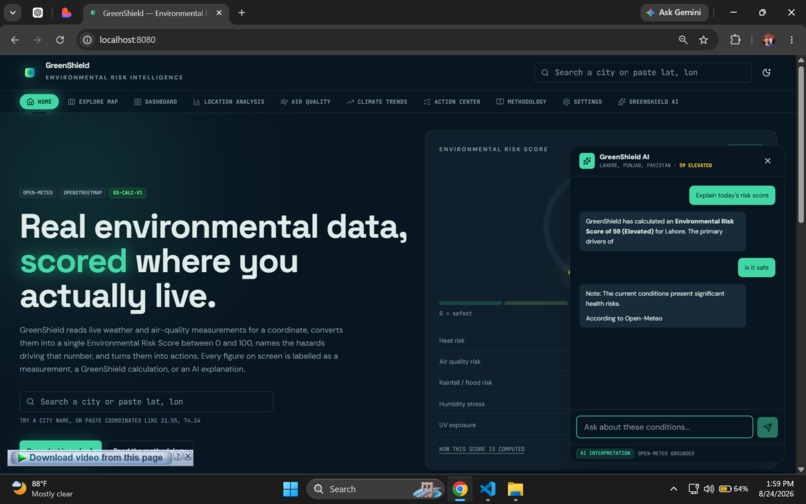
Task: Click the Ask Gemini button
Action: click(674, 12)
